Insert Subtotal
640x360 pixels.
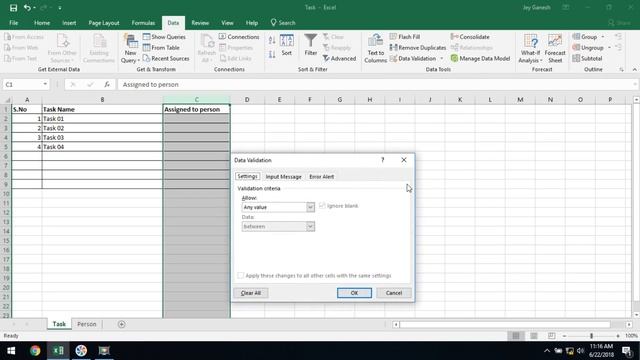coord(587,59)
